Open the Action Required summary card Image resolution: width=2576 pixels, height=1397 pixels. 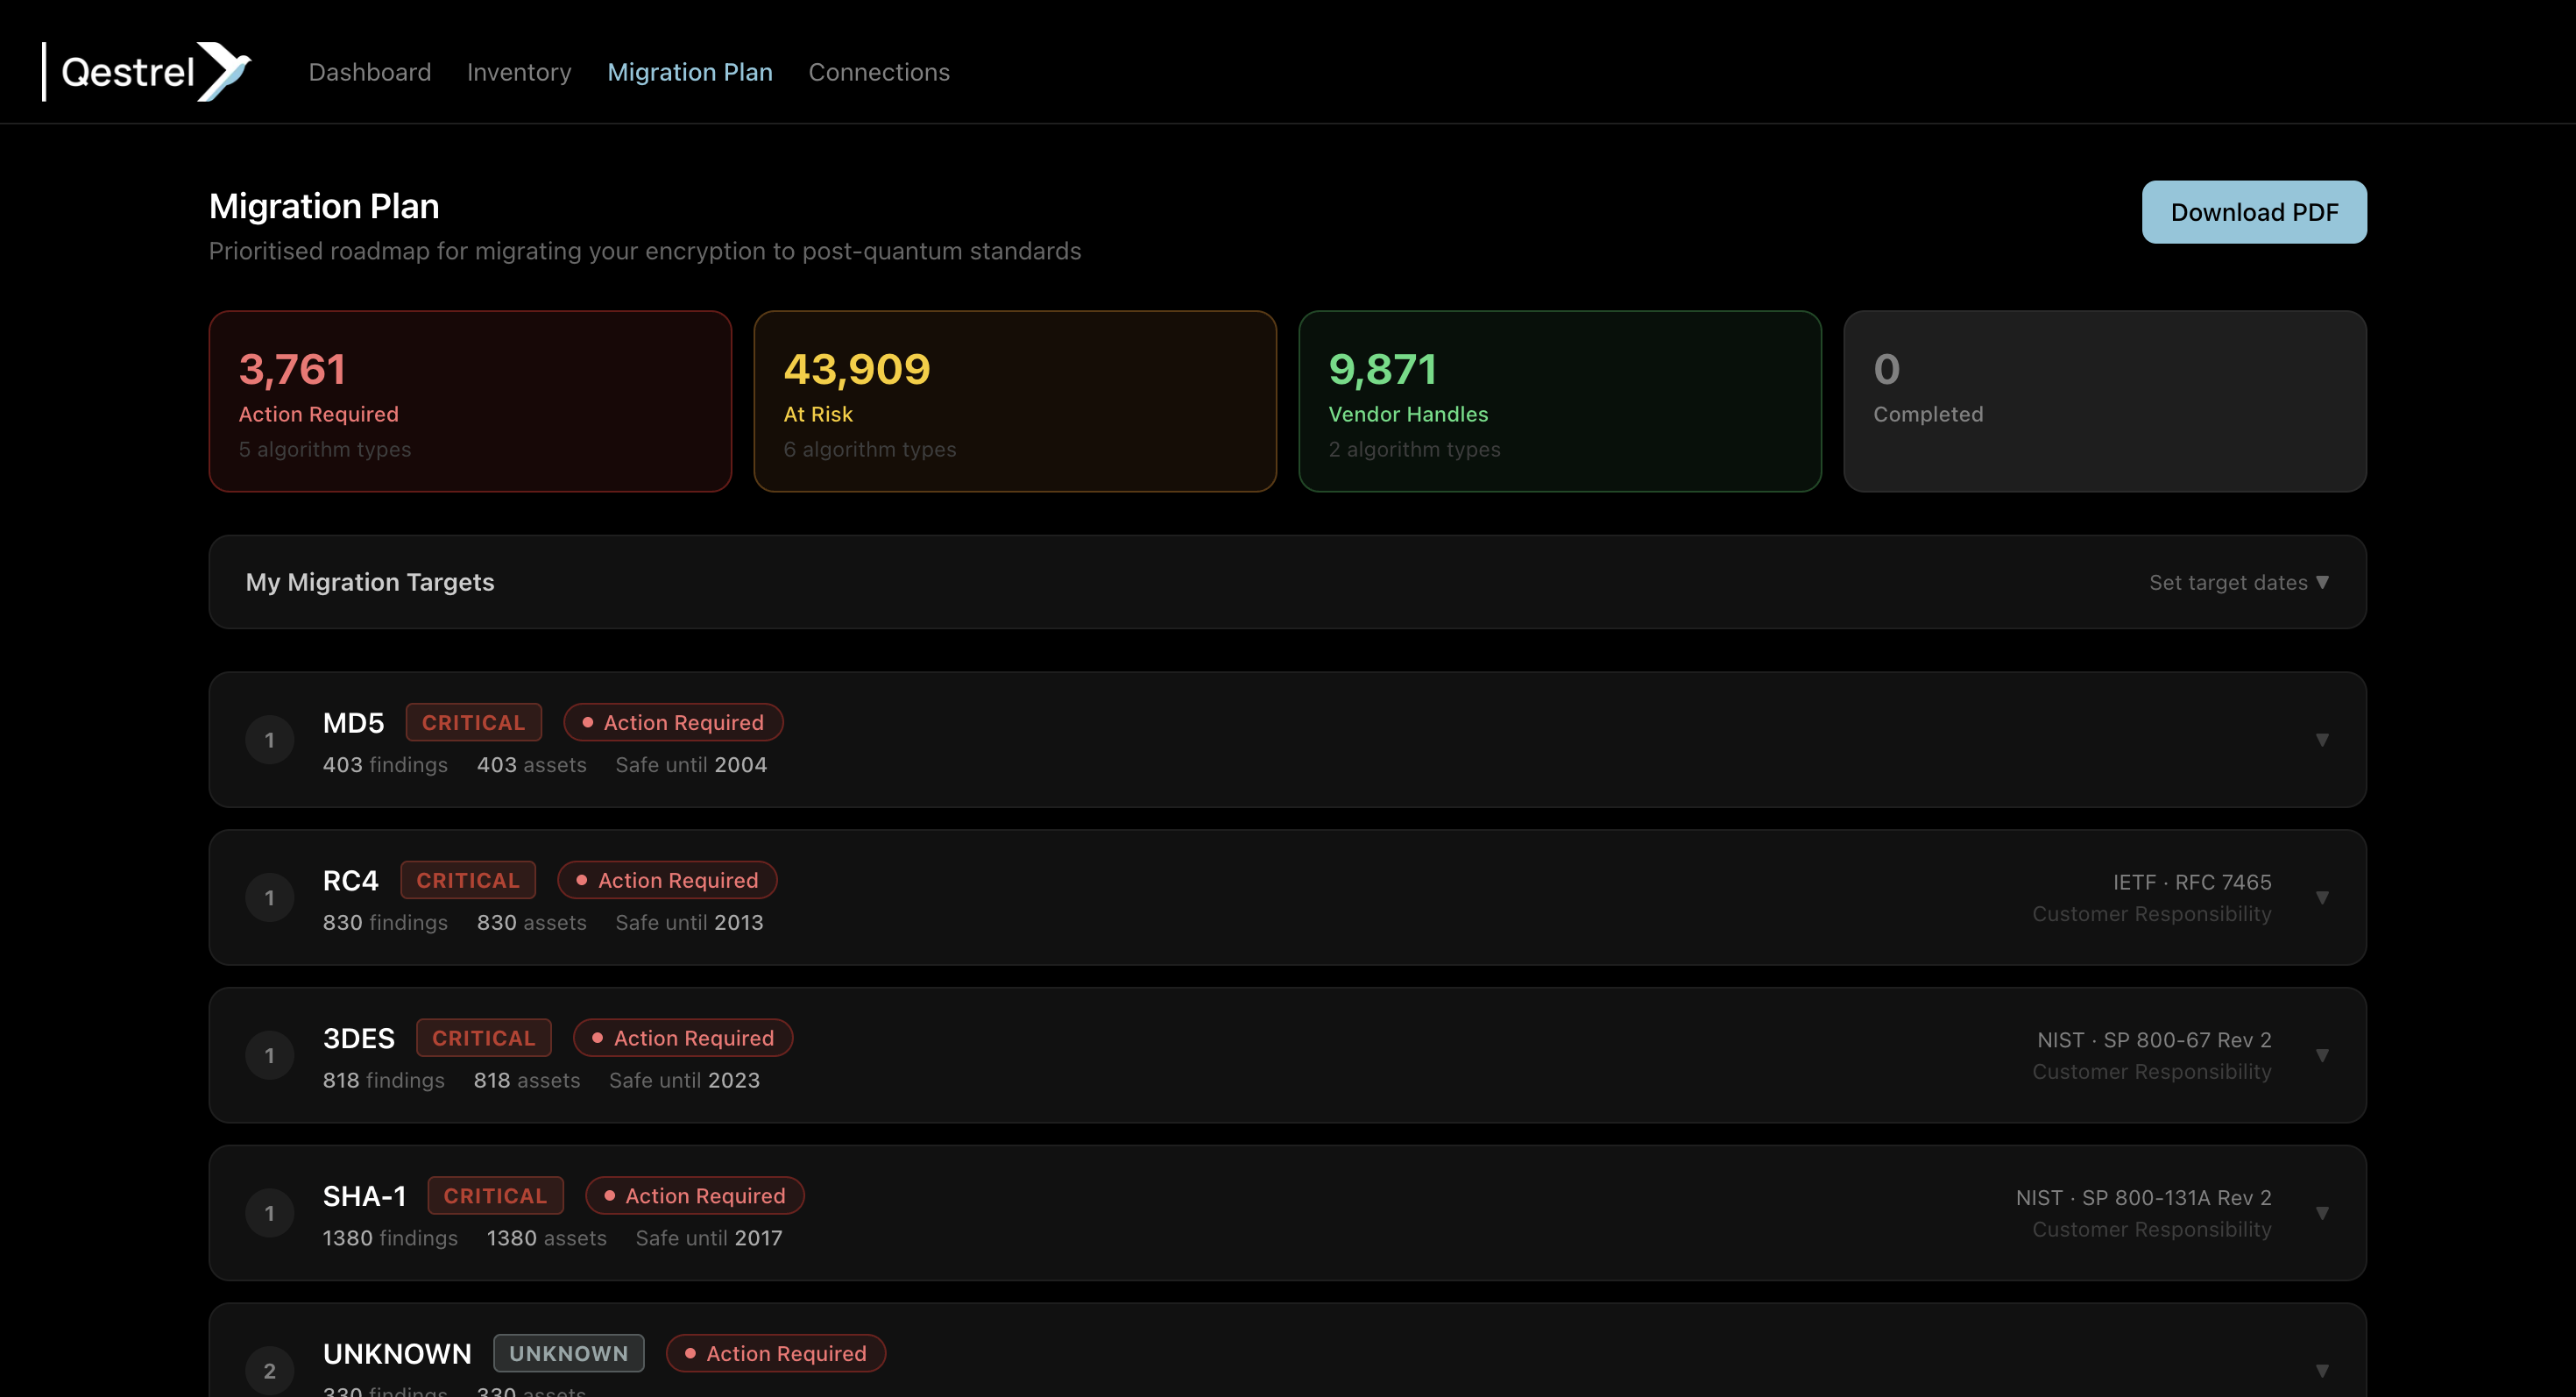470,401
